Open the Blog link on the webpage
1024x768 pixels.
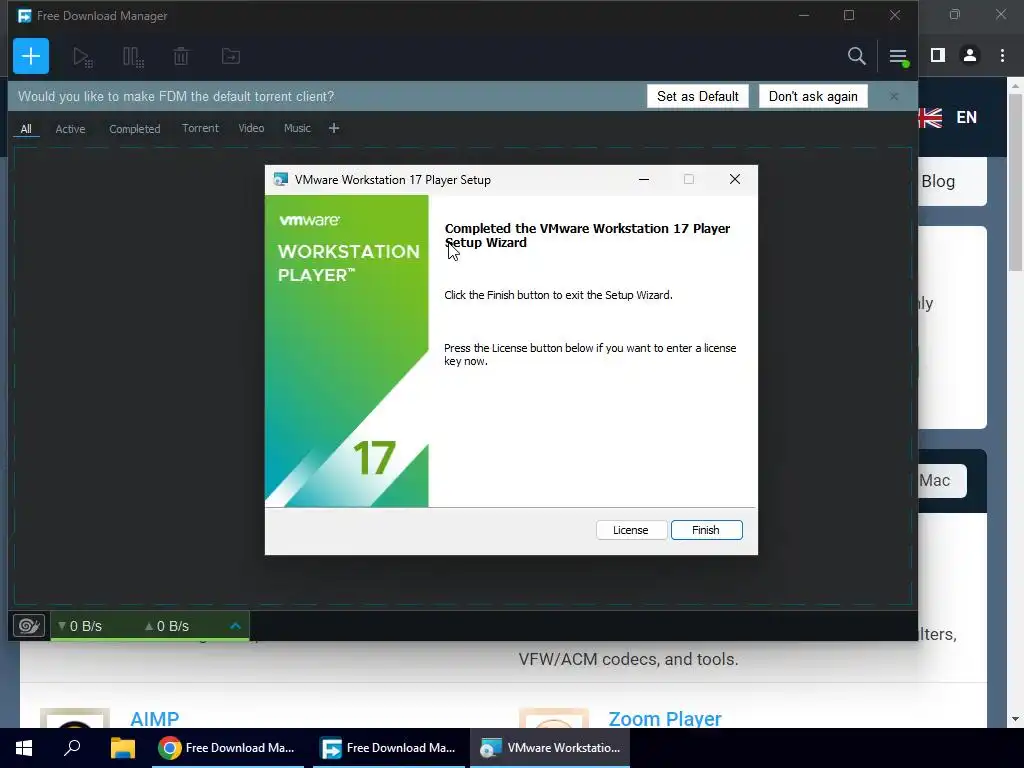[x=938, y=181]
